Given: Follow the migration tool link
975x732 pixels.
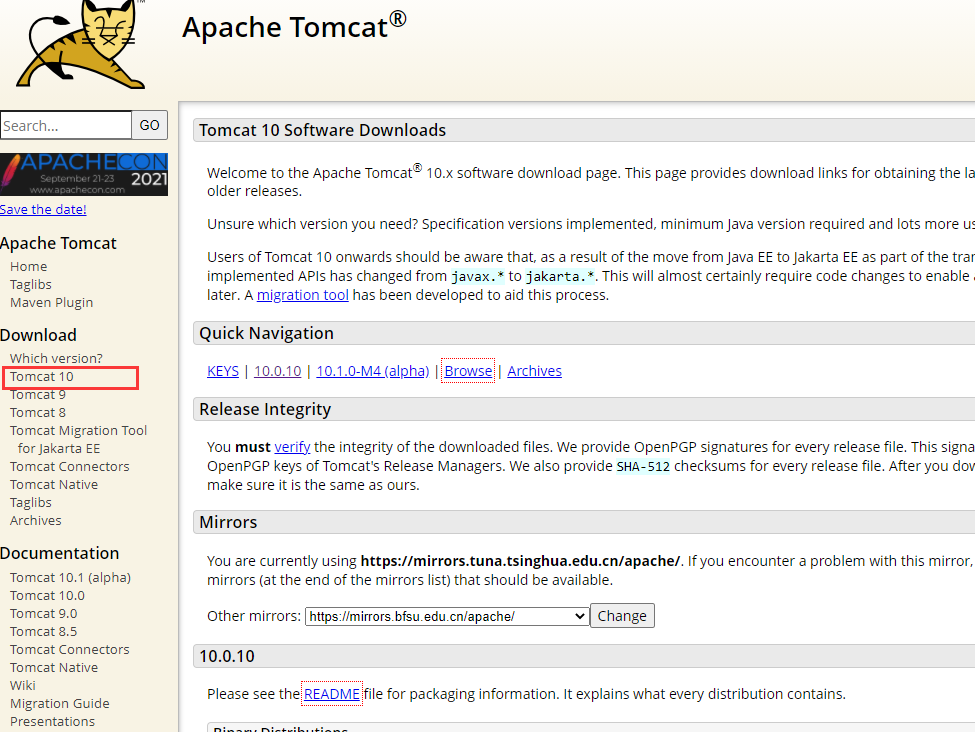Looking at the screenshot, I should [x=303, y=295].
